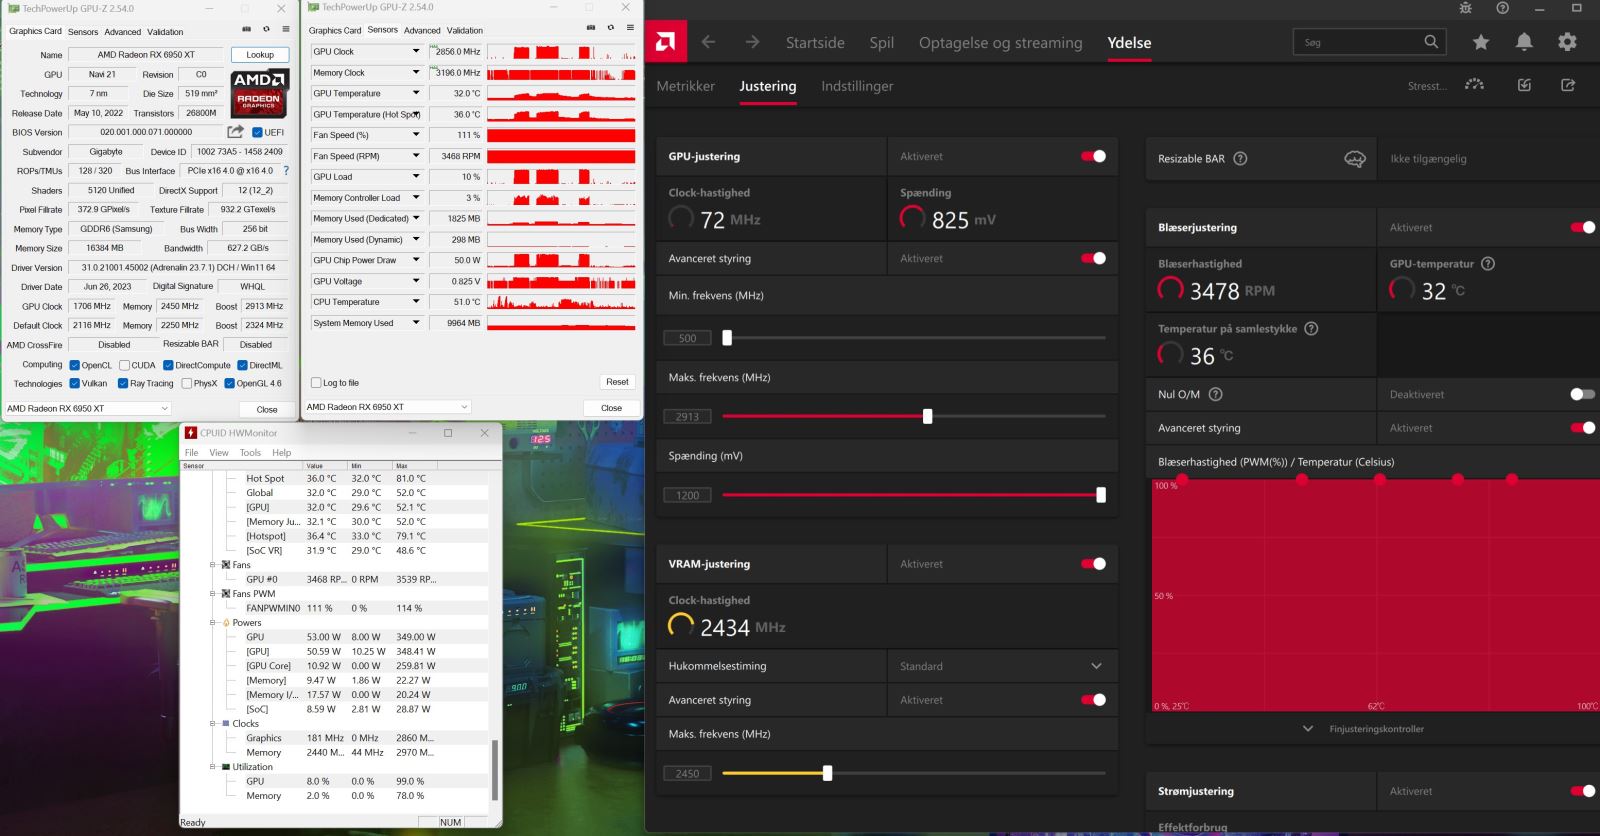
Task: Toggle Strømjustering switch
Action: click(1583, 791)
